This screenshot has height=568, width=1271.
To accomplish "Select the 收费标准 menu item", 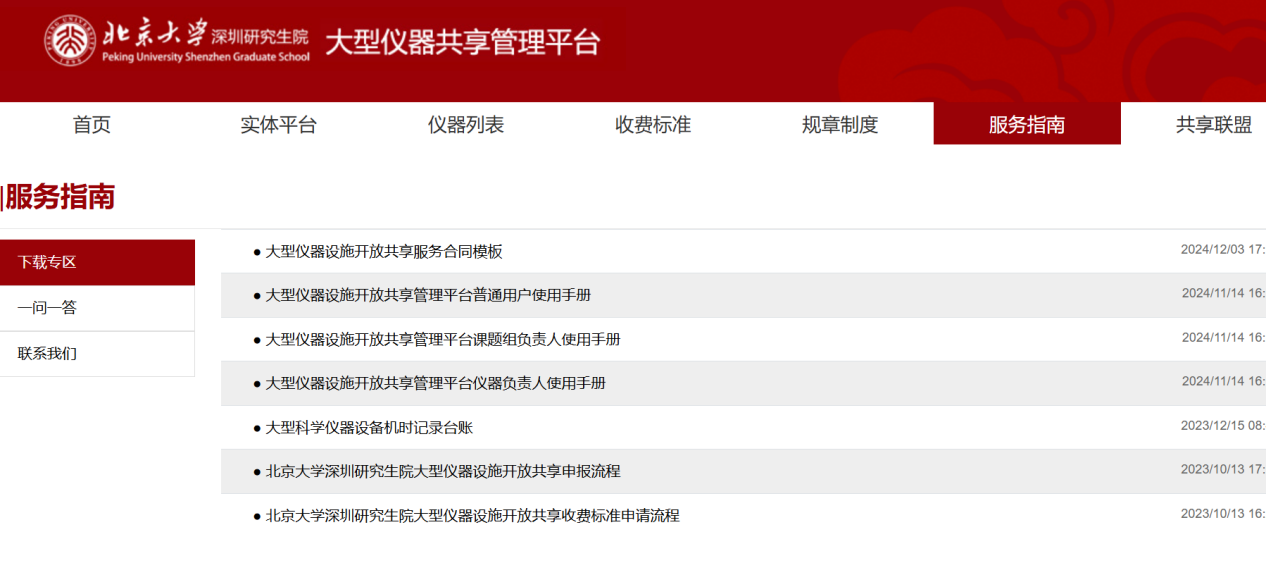I will [x=653, y=125].
